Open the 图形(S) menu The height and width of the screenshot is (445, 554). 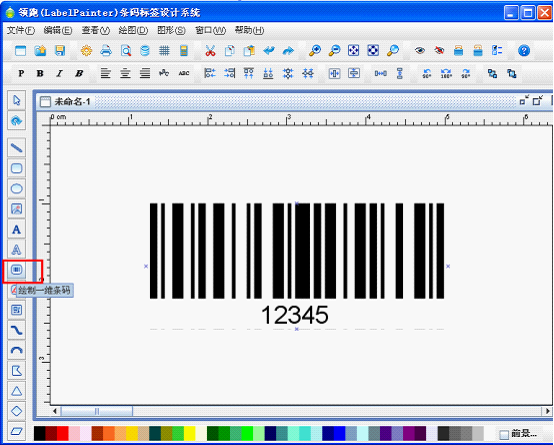click(x=171, y=30)
